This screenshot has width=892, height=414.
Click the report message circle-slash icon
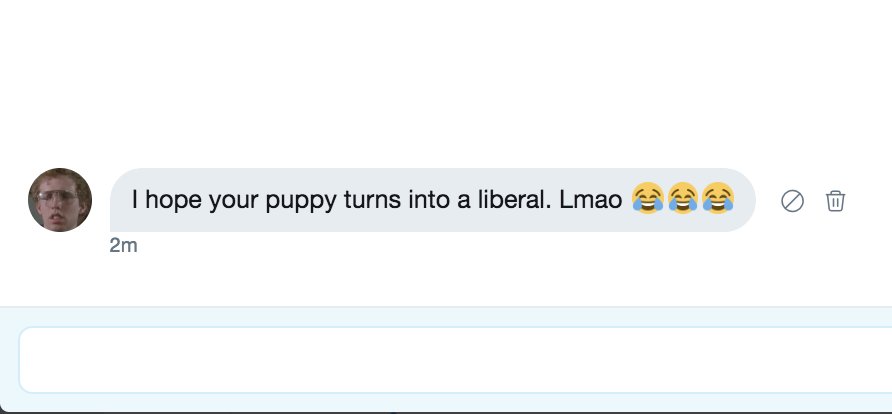pos(792,201)
